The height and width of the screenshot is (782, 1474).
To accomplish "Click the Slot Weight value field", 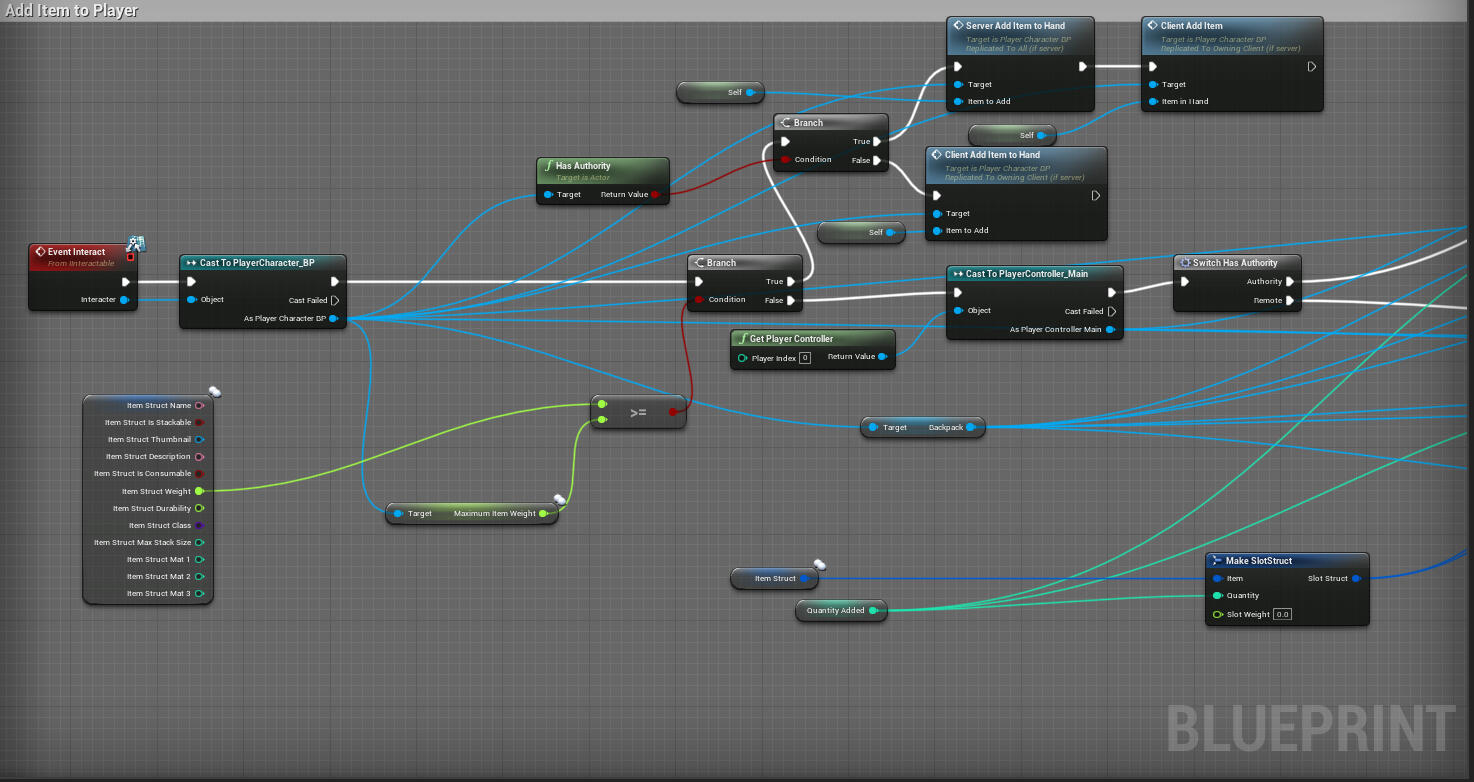I will (1282, 614).
